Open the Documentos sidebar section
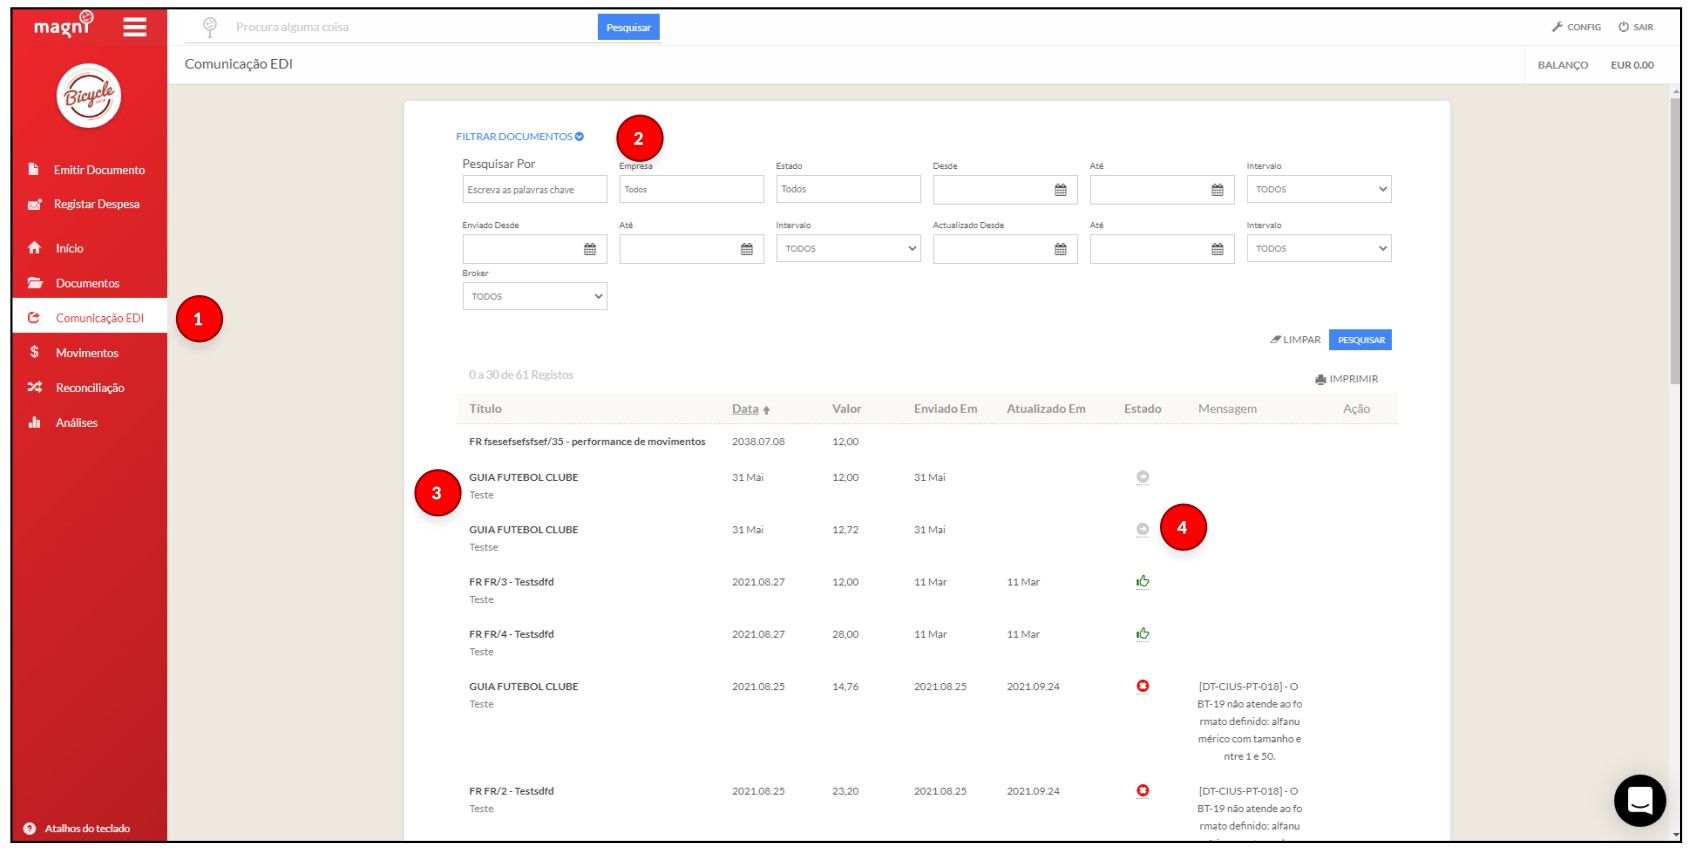1689x852 pixels. (89, 283)
